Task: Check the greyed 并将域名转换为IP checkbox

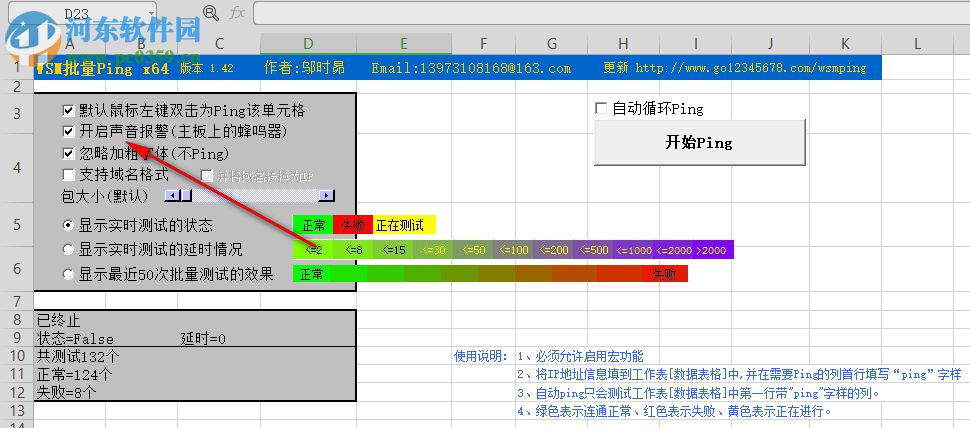Action: (x=207, y=176)
